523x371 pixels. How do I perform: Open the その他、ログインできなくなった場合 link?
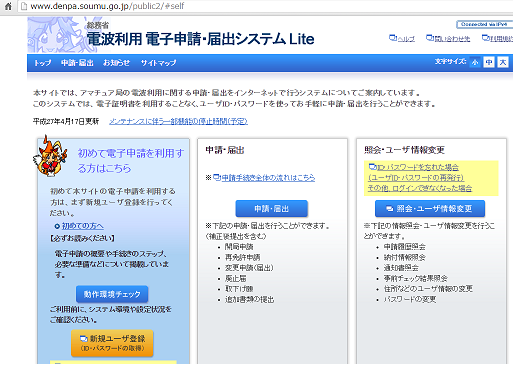click(x=420, y=189)
